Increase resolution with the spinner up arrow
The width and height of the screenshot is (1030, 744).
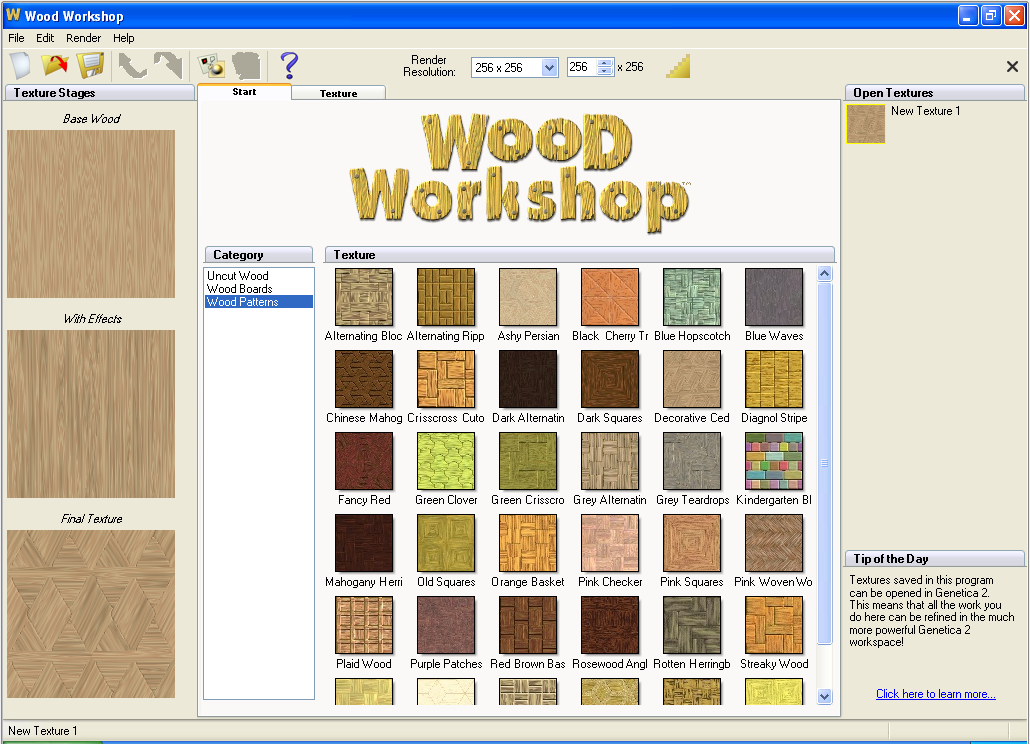pos(604,63)
